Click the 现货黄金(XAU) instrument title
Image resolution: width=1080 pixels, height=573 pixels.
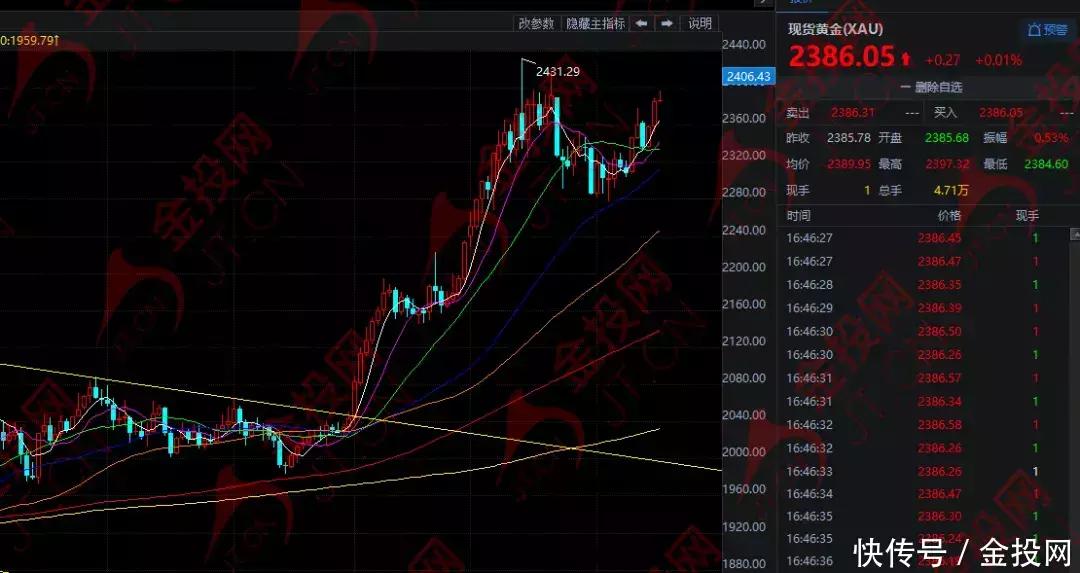pyautogui.click(x=835, y=29)
